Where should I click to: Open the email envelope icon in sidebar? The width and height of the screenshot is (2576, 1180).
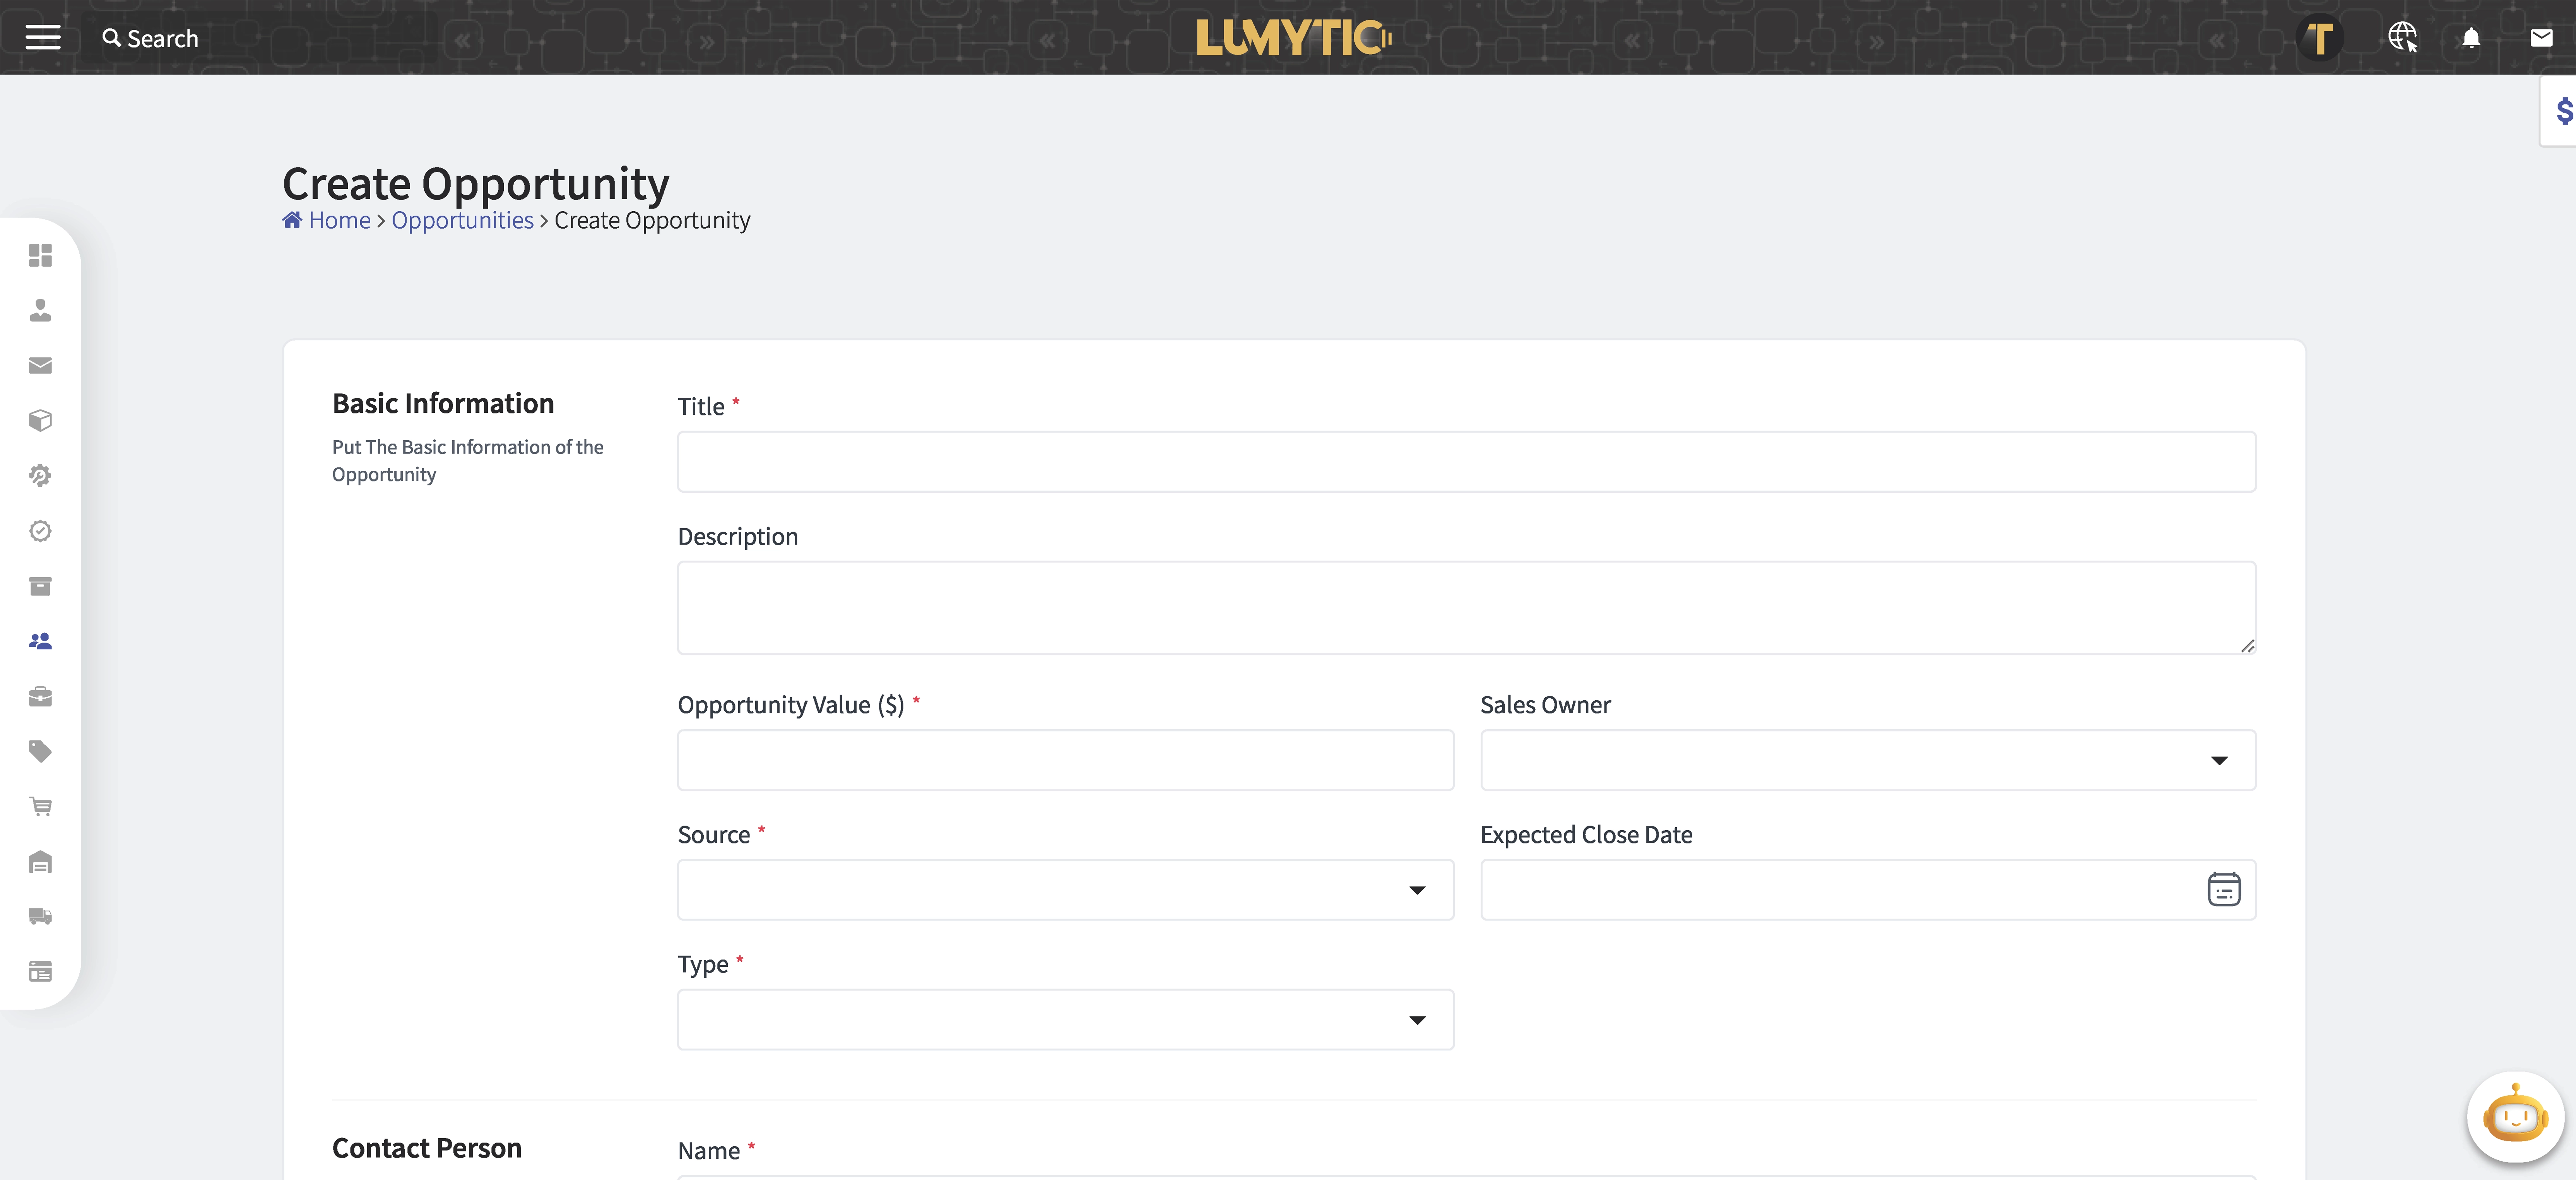coord(40,365)
